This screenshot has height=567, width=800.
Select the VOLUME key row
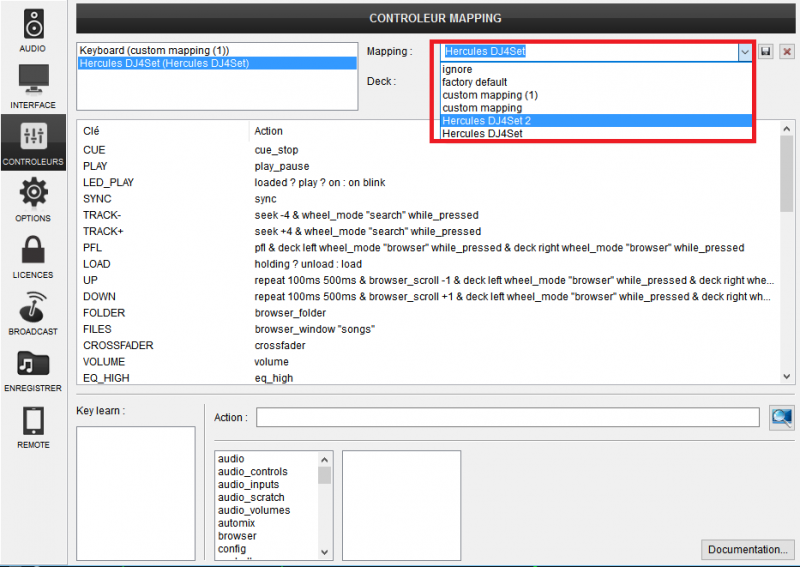(x=429, y=362)
